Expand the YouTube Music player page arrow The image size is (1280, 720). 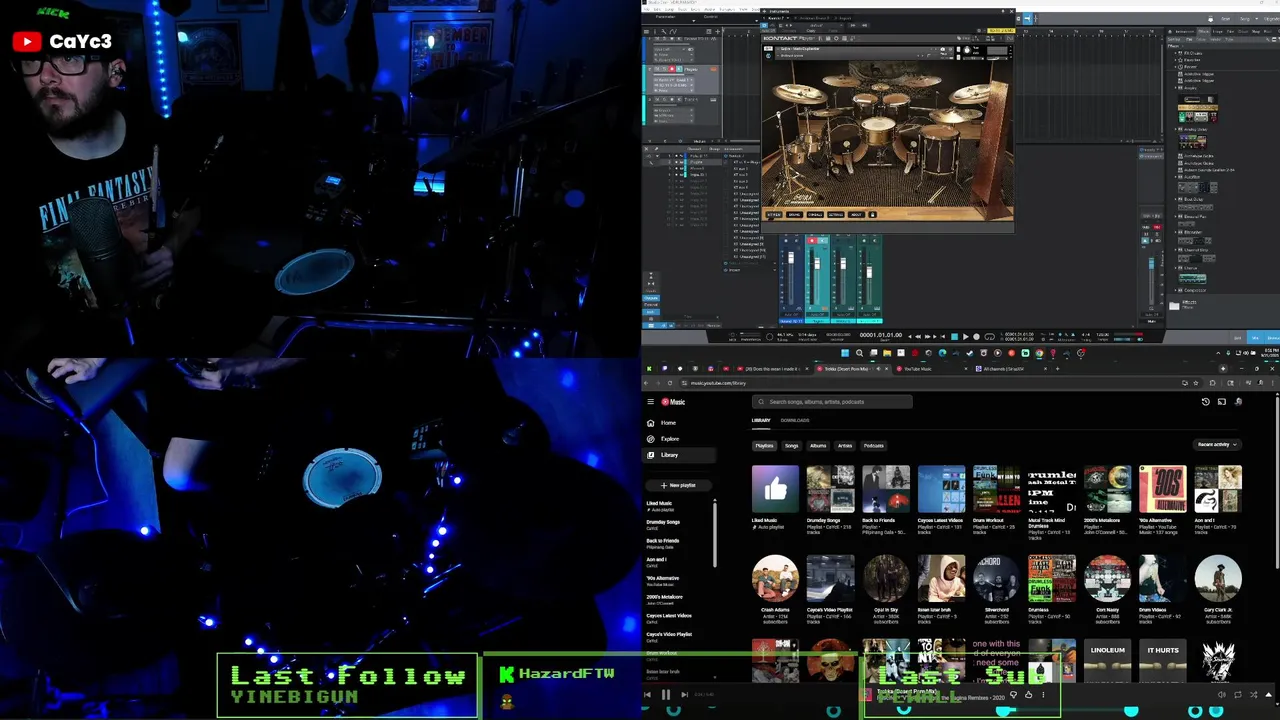pyautogui.click(x=1268, y=694)
